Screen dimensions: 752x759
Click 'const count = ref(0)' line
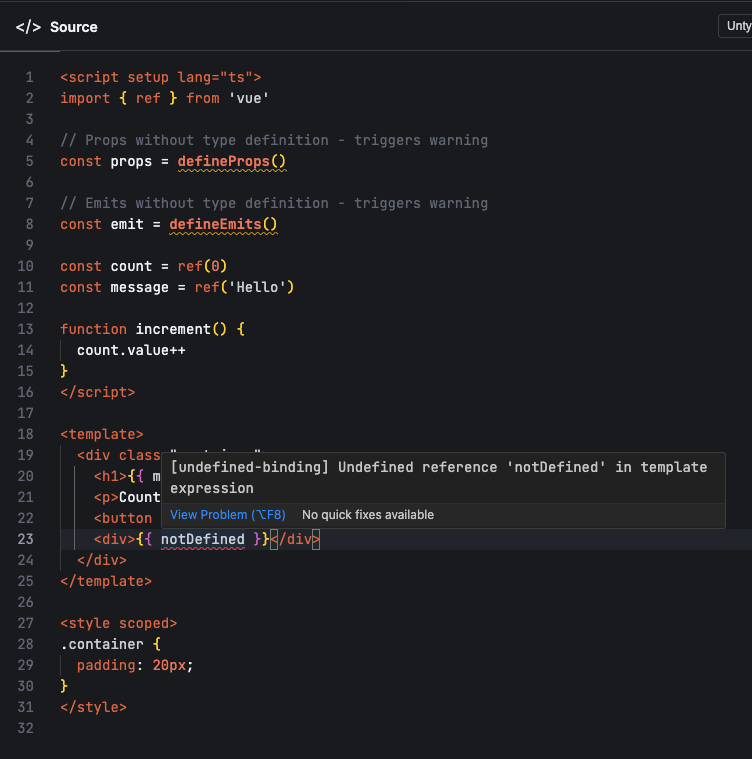click(144, 266)
